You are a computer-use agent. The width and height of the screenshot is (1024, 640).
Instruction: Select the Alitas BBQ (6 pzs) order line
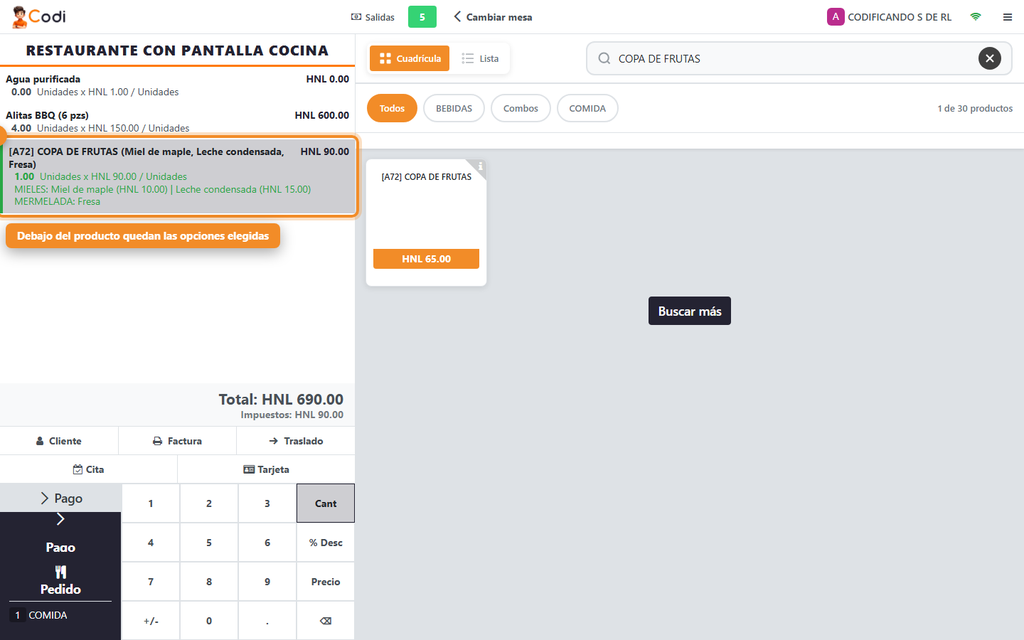click(177, 121)
